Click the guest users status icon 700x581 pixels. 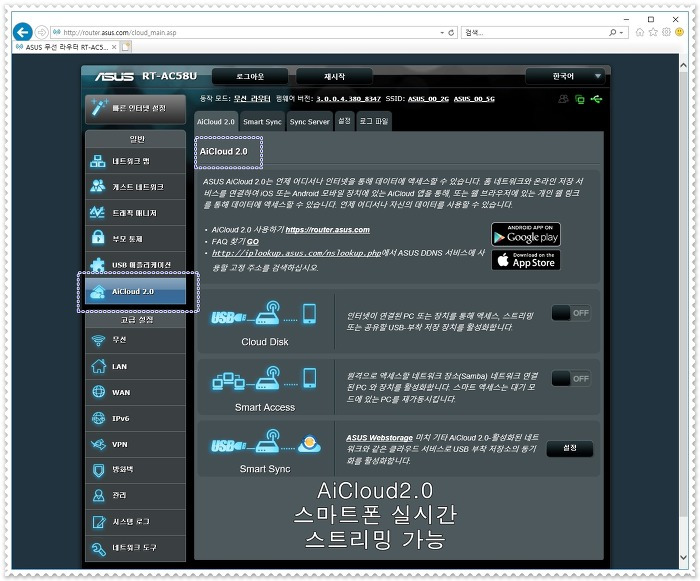563,99
